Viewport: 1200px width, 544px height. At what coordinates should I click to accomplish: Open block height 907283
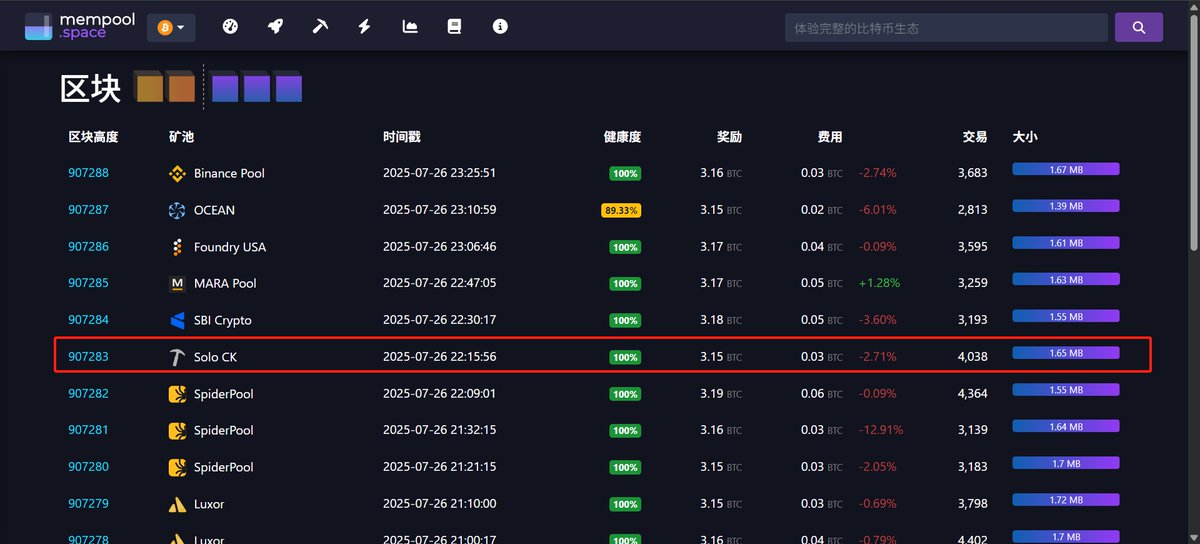(x=88, y=357)
